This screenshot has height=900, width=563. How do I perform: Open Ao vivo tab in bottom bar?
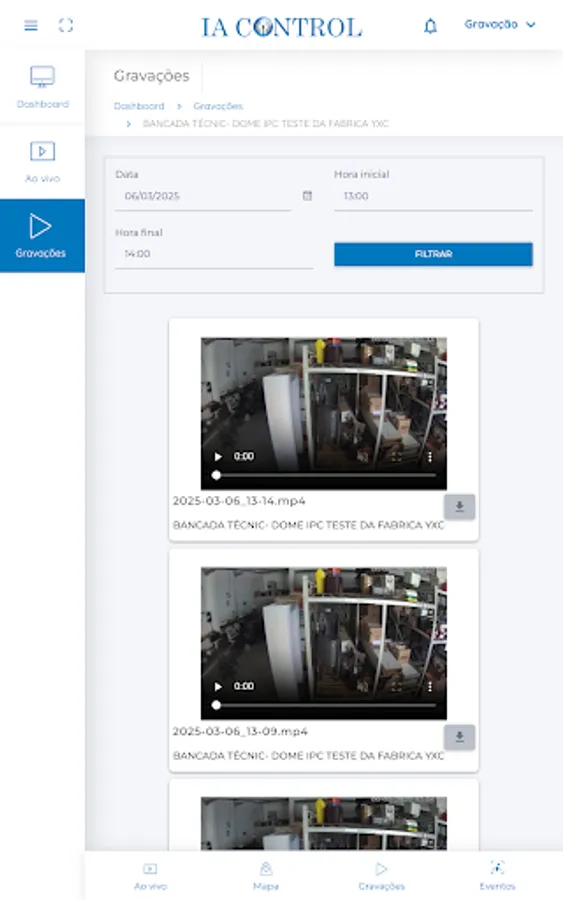pos(150,876)
